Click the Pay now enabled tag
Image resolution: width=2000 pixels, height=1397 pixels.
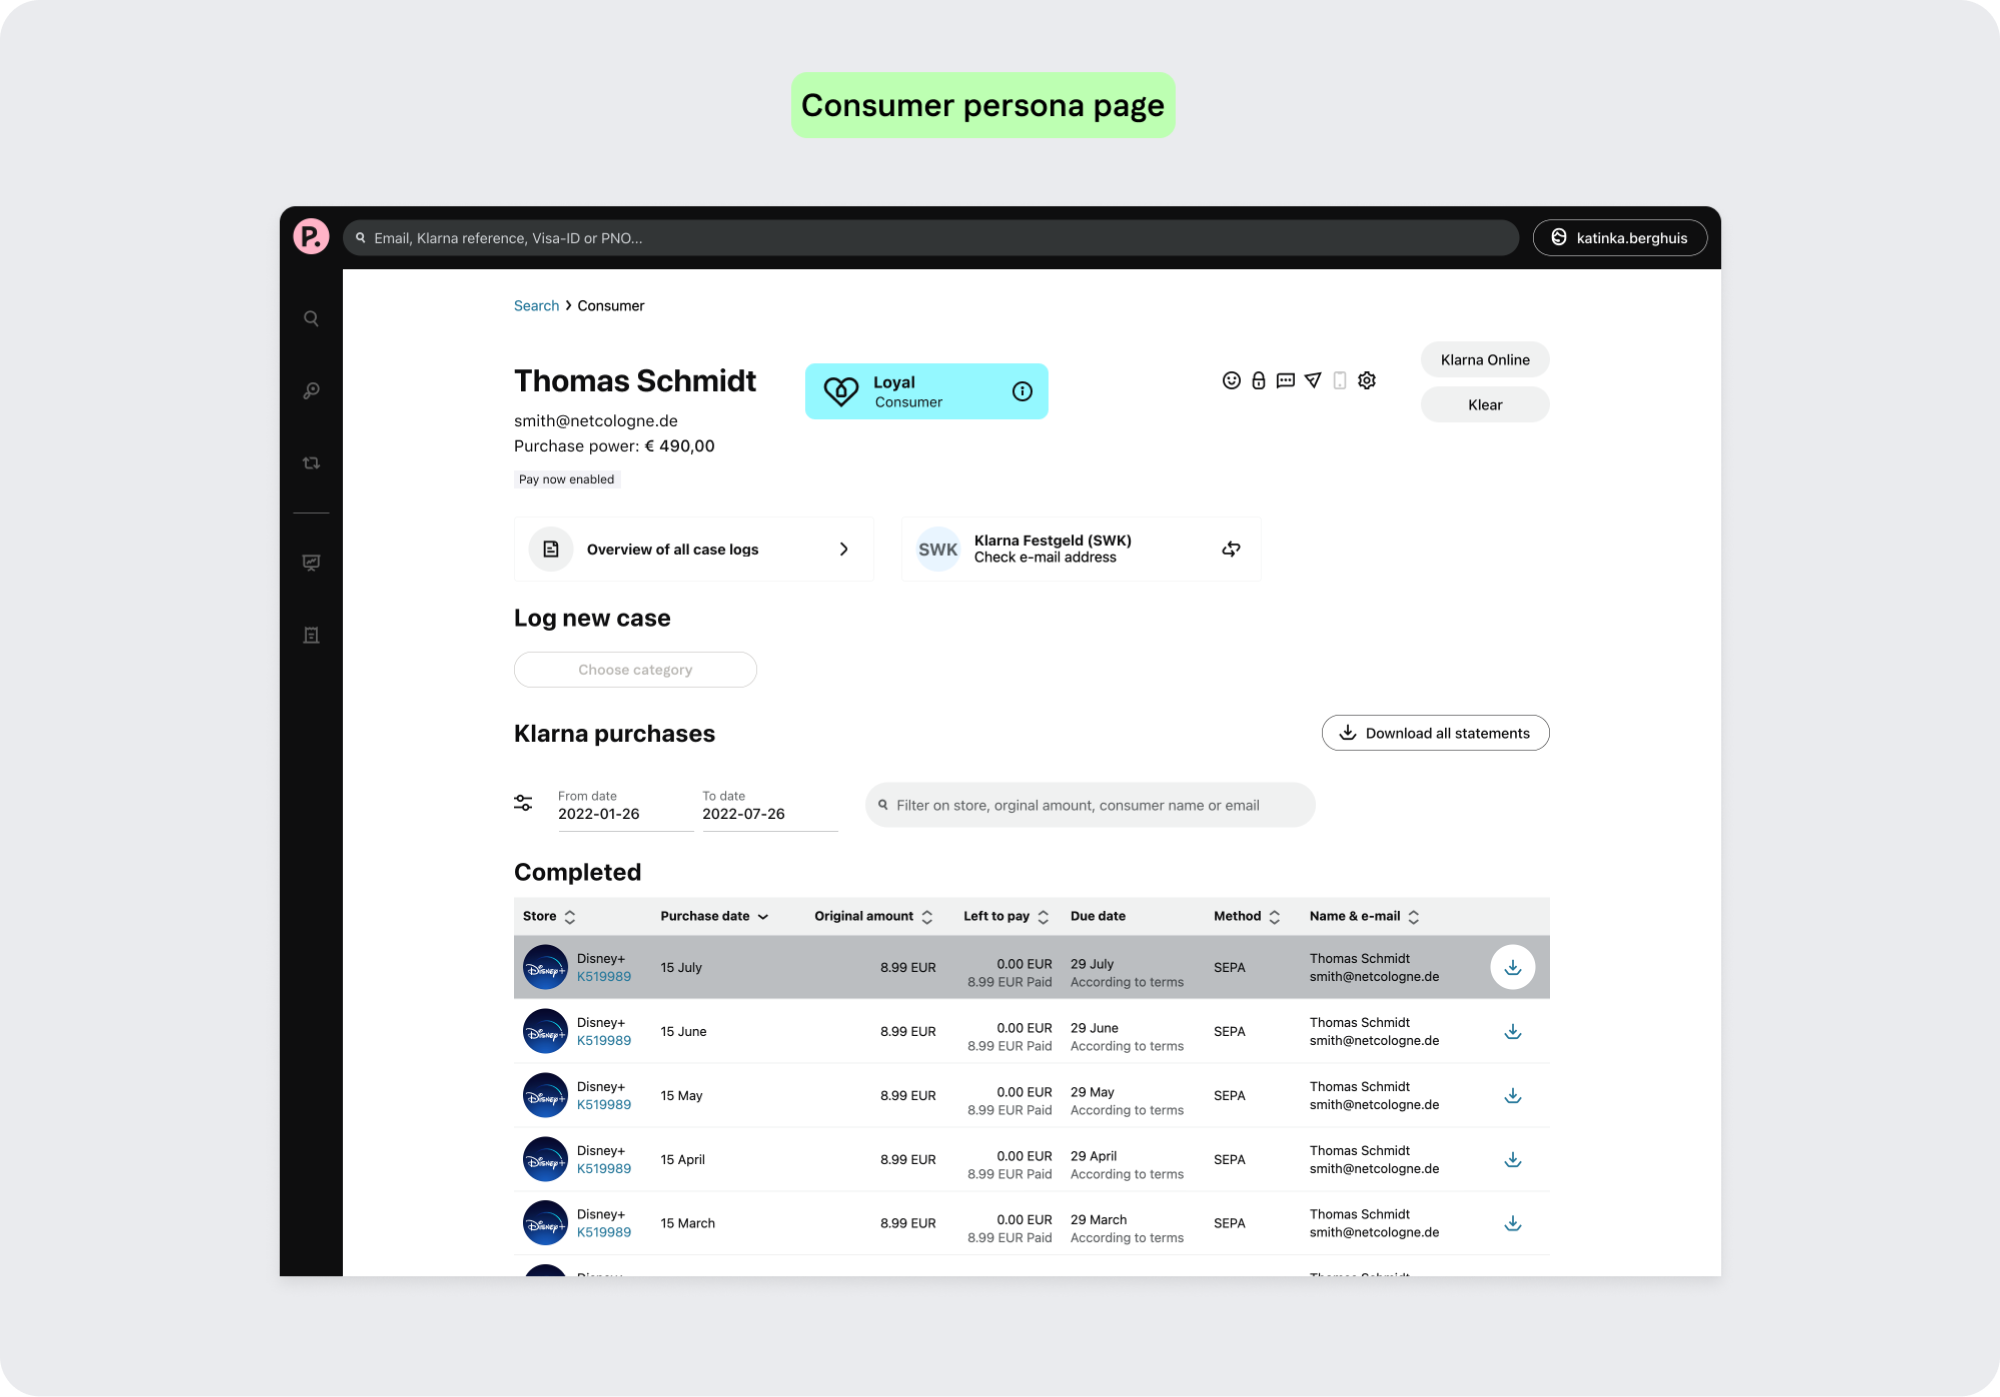(567, 480)
